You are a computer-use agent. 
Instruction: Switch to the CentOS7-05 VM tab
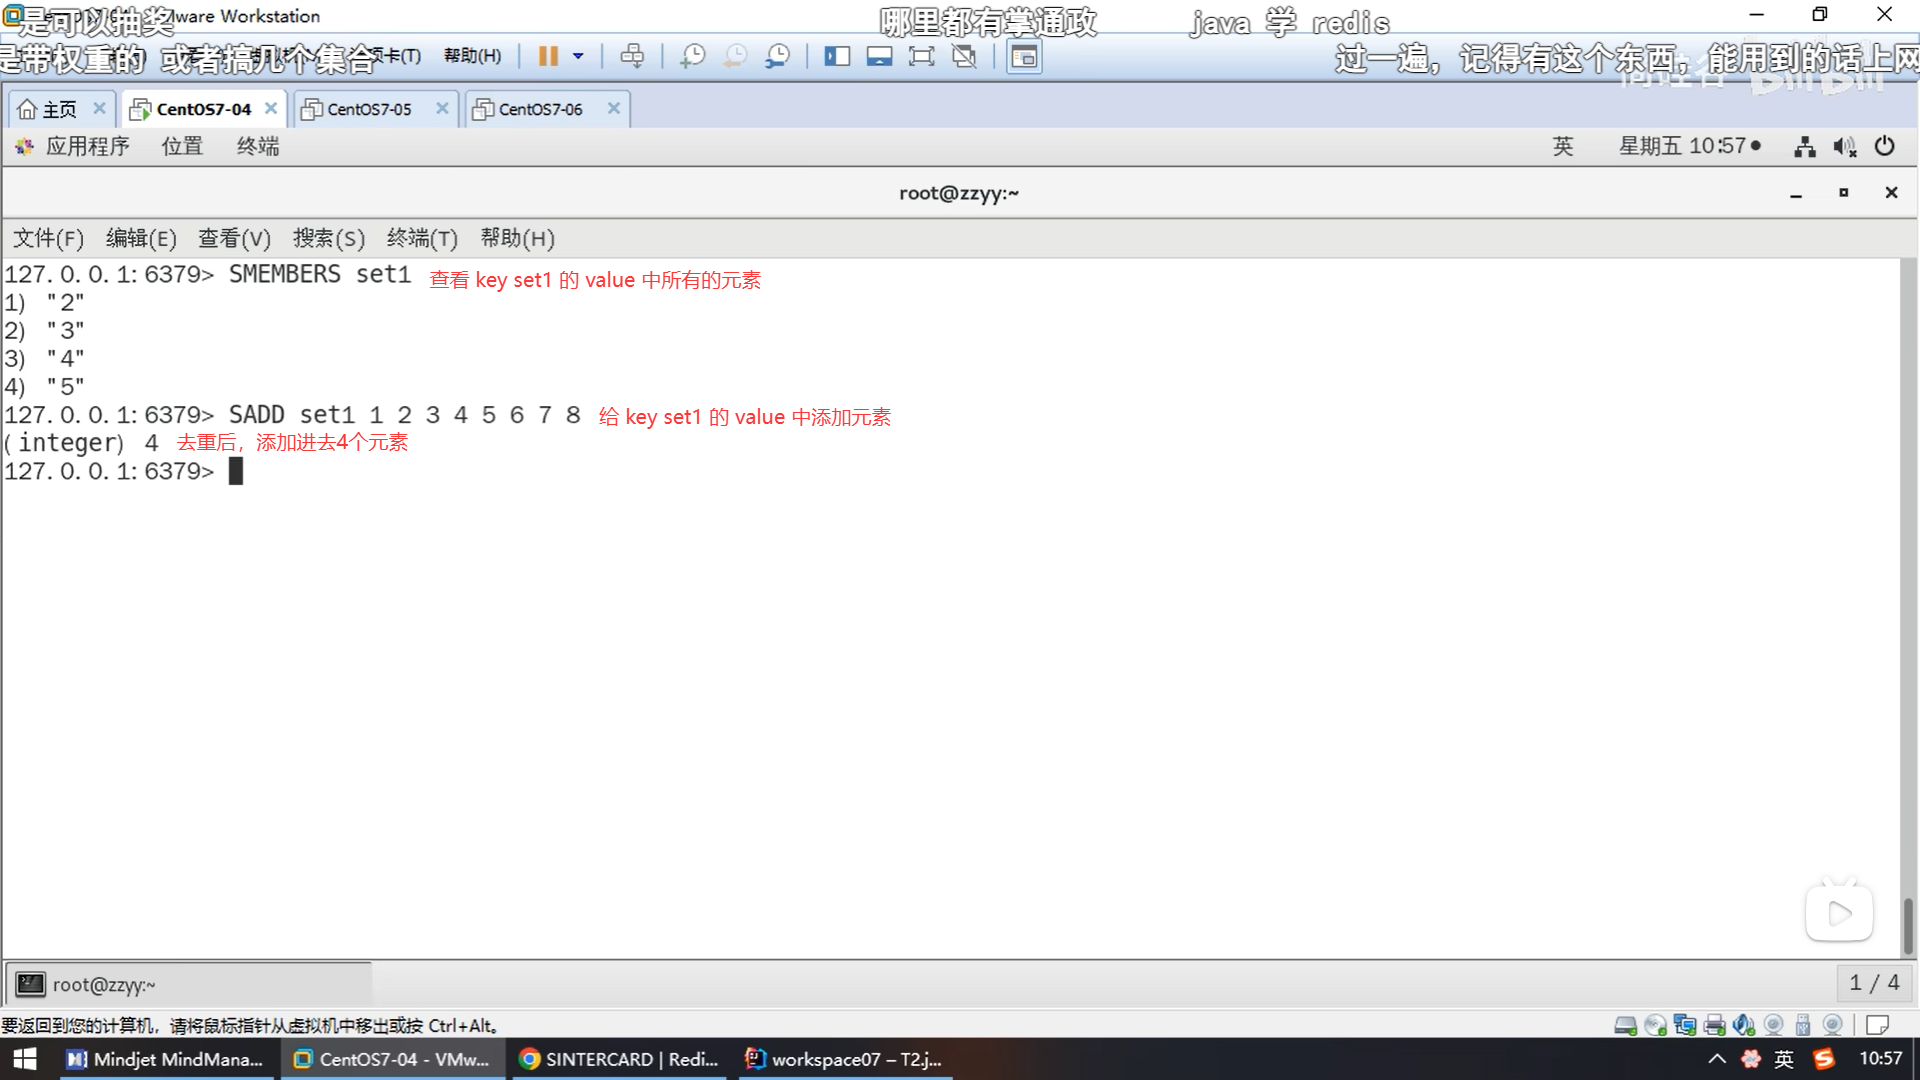[369, 109]
